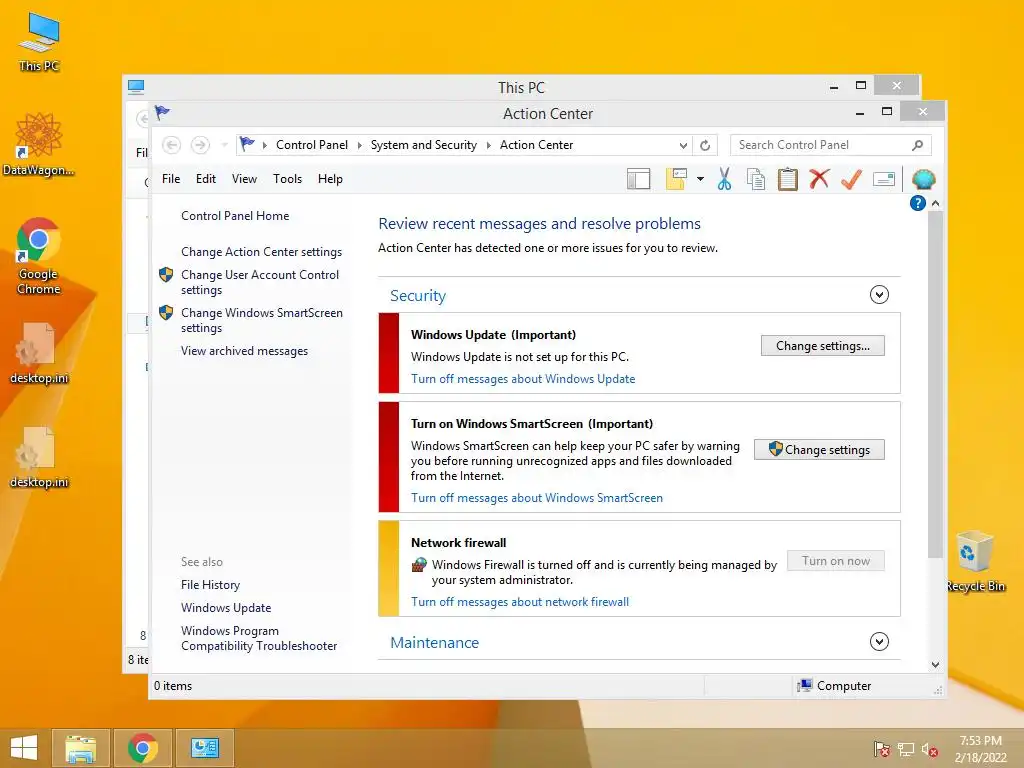Click the muted volume tray icon

(930, 750)
